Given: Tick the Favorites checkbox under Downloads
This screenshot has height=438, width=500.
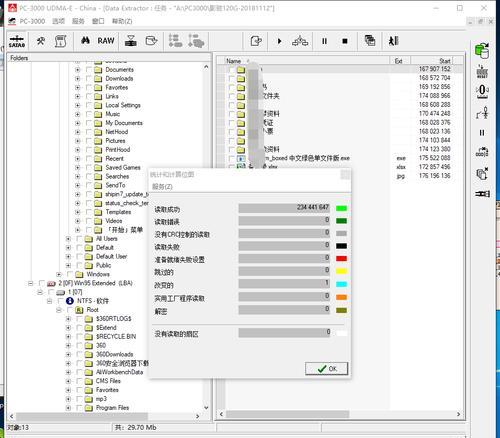Looking at the screenshot, I should coord(89,88).
